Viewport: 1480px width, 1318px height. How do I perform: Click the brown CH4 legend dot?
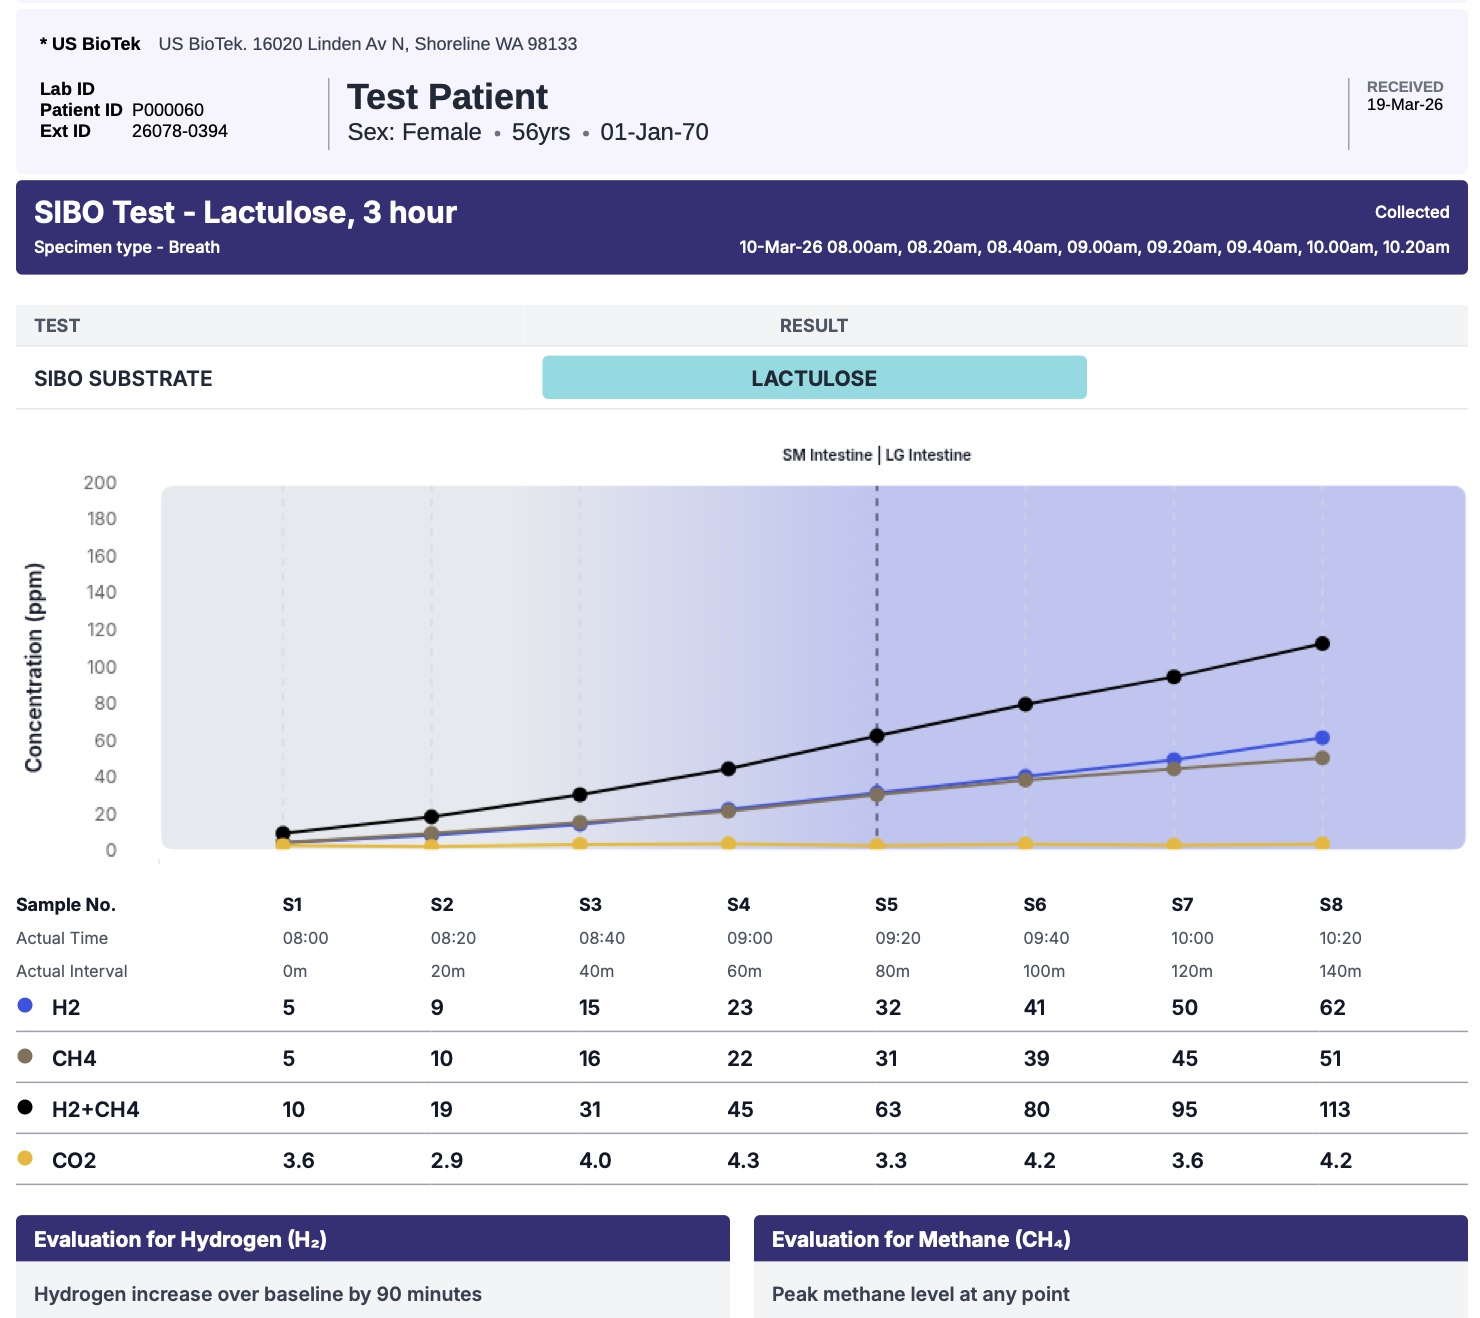(26, 1056)
